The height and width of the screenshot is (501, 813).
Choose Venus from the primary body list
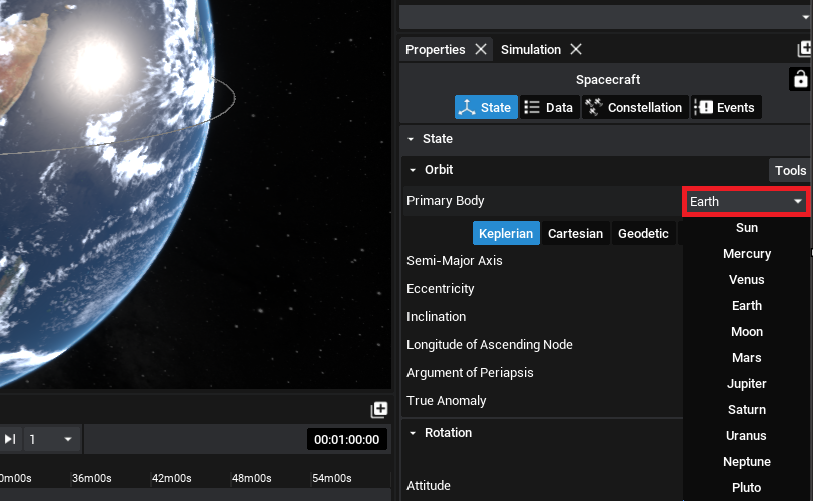[x=747, y=280]
